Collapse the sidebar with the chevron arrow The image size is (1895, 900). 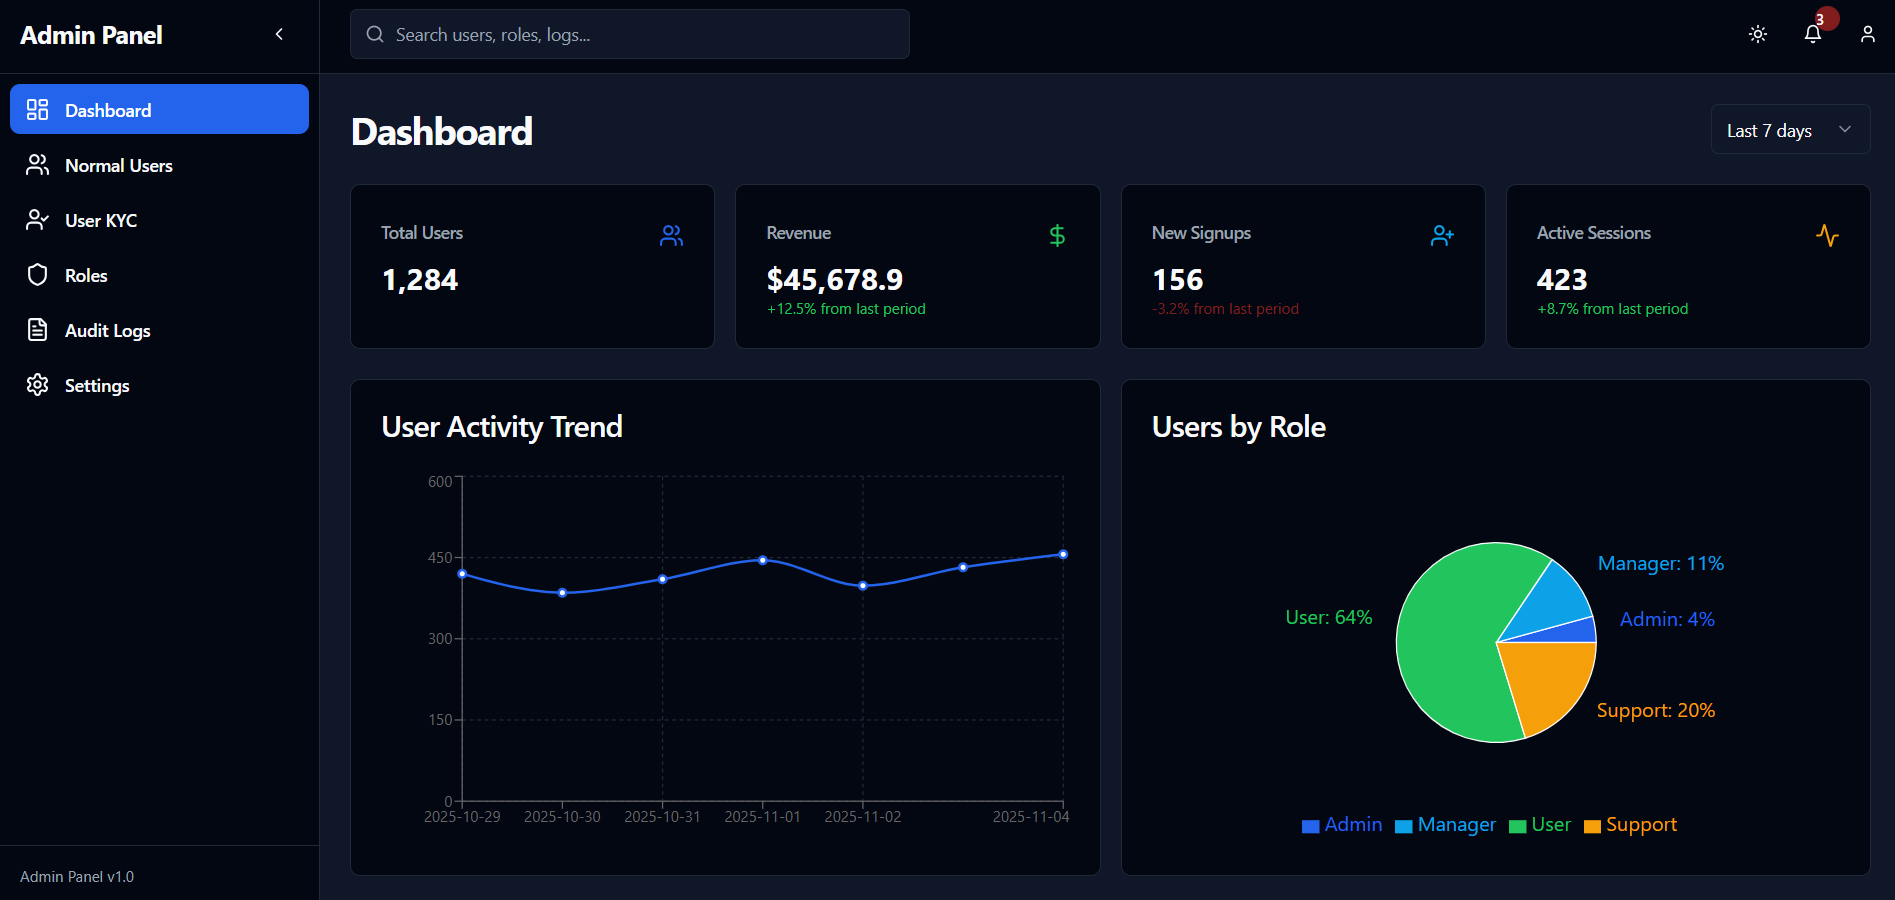(x=279, y=34)
